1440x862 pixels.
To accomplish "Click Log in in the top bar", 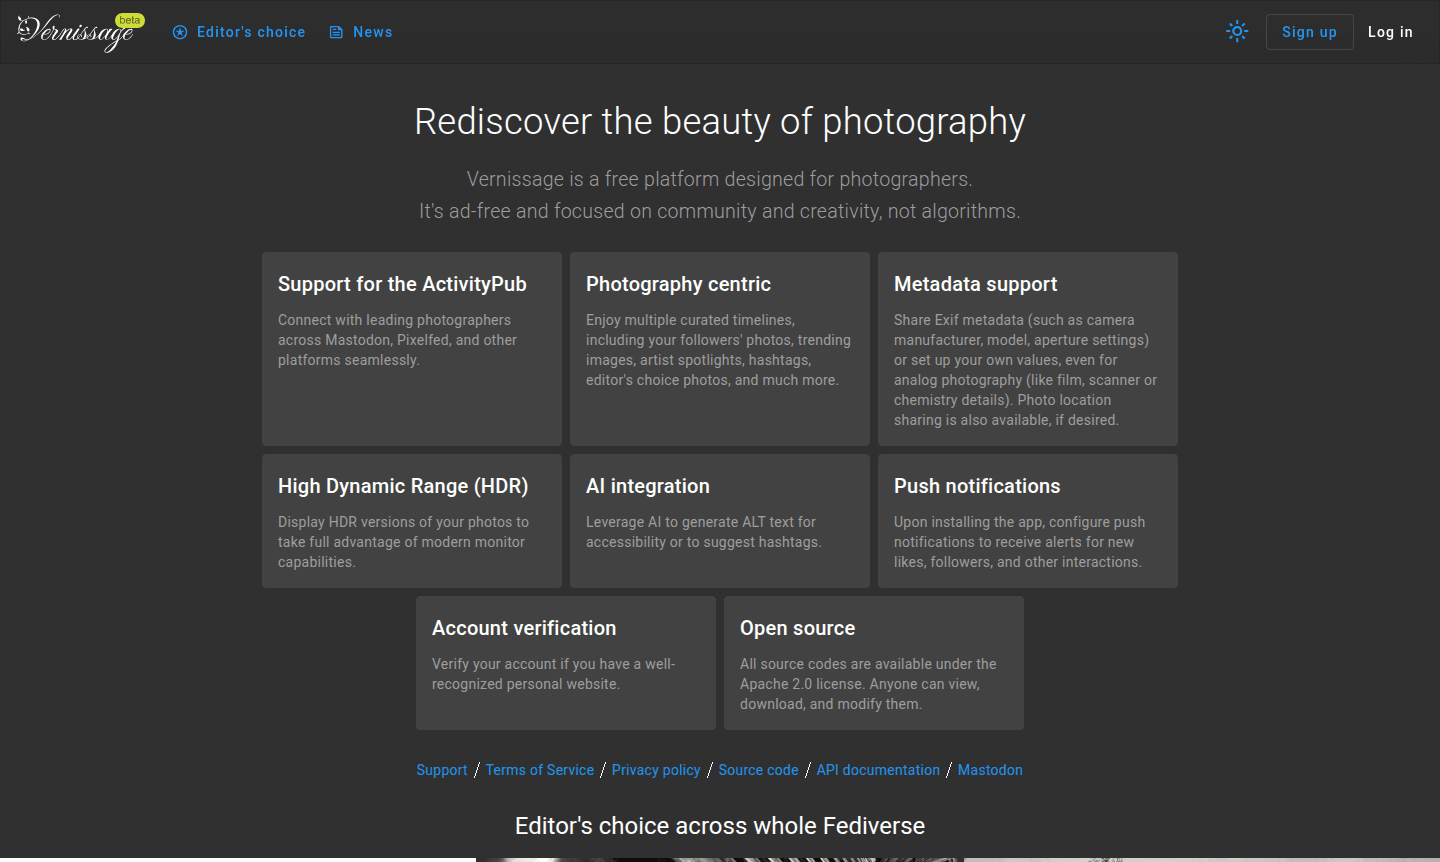I will pos(1390,31).
